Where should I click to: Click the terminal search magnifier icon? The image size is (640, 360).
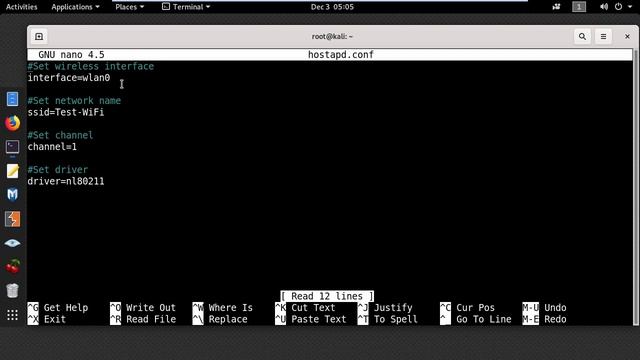[582, 37]
